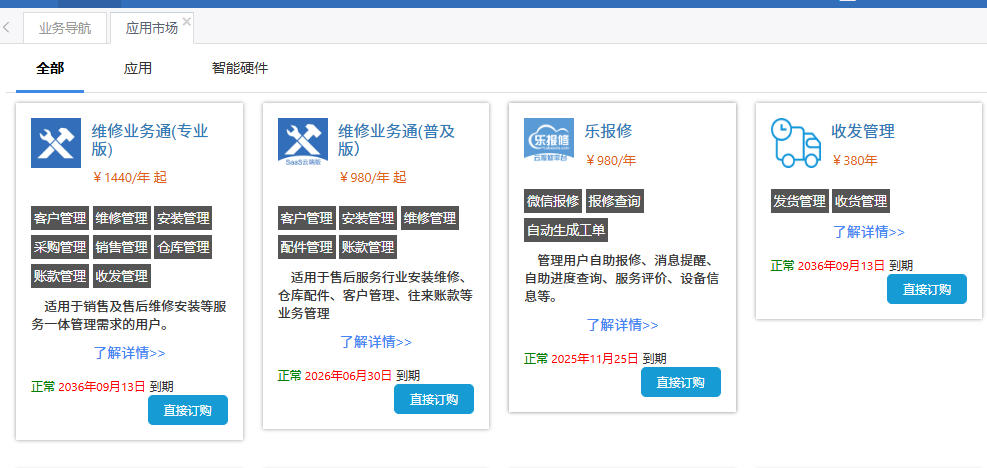The image size is (987, 468).
Task: Click the 维修业务通(专业版) hammer-wrench icon
Action: tap(56, 143)
